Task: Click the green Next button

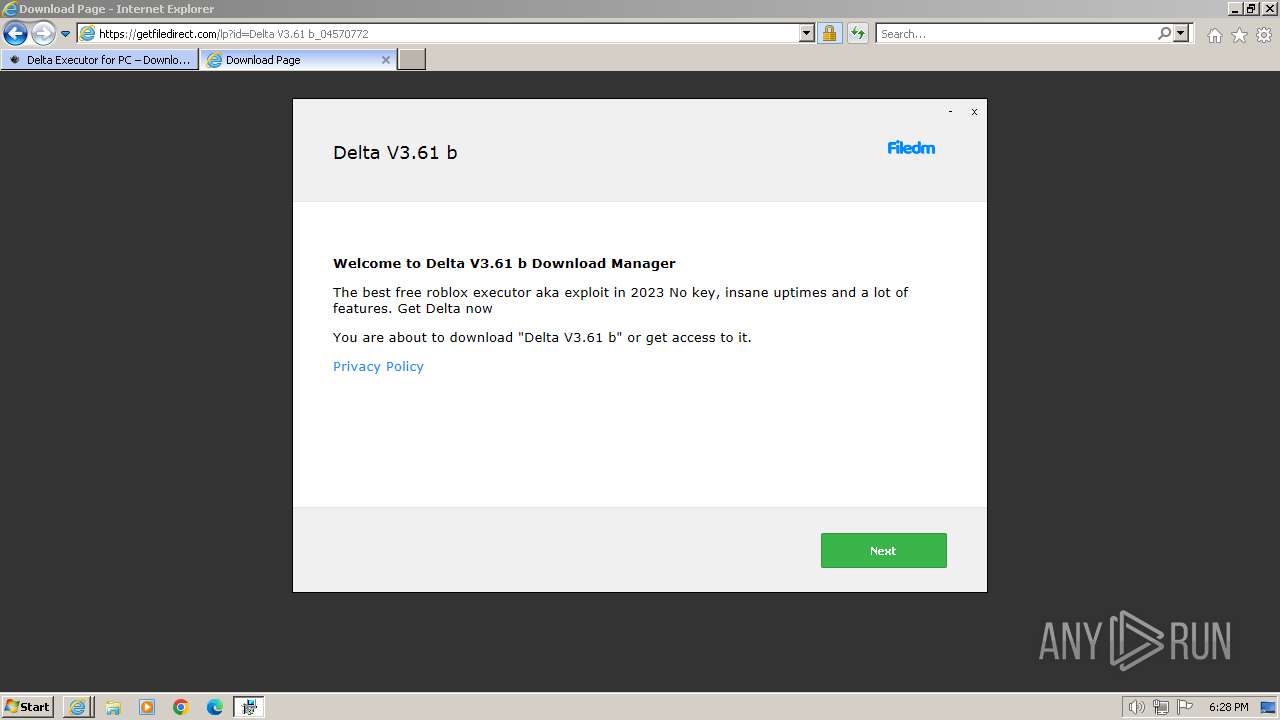Action: pos(883,551)
